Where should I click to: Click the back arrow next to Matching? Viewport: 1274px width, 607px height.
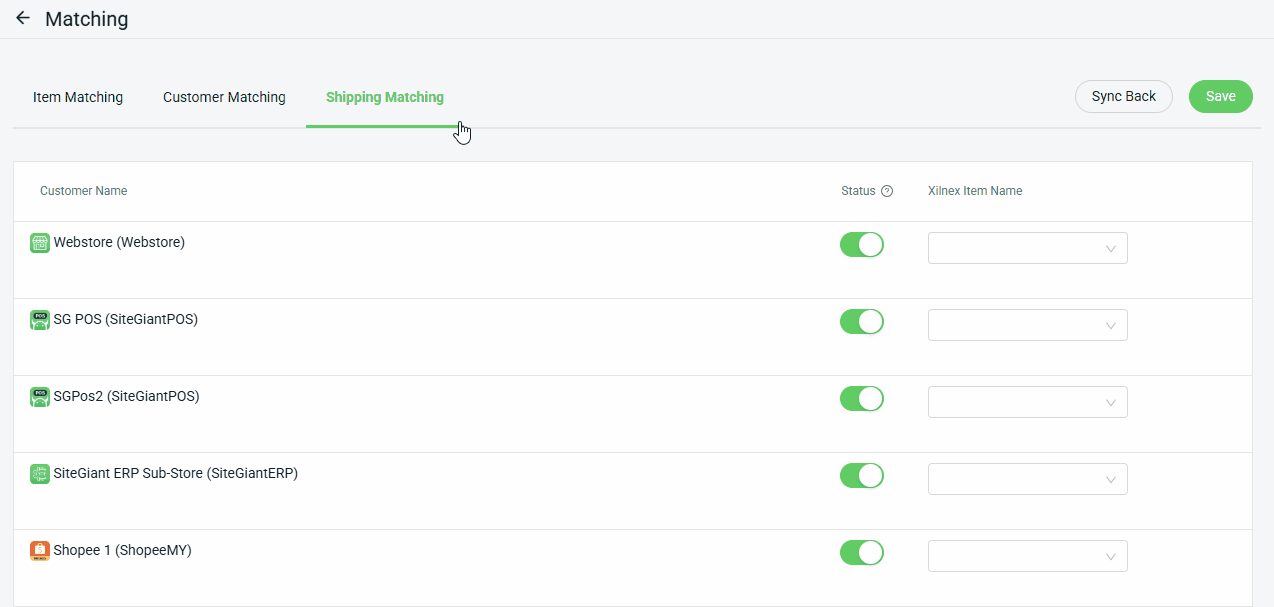point(22,19)
